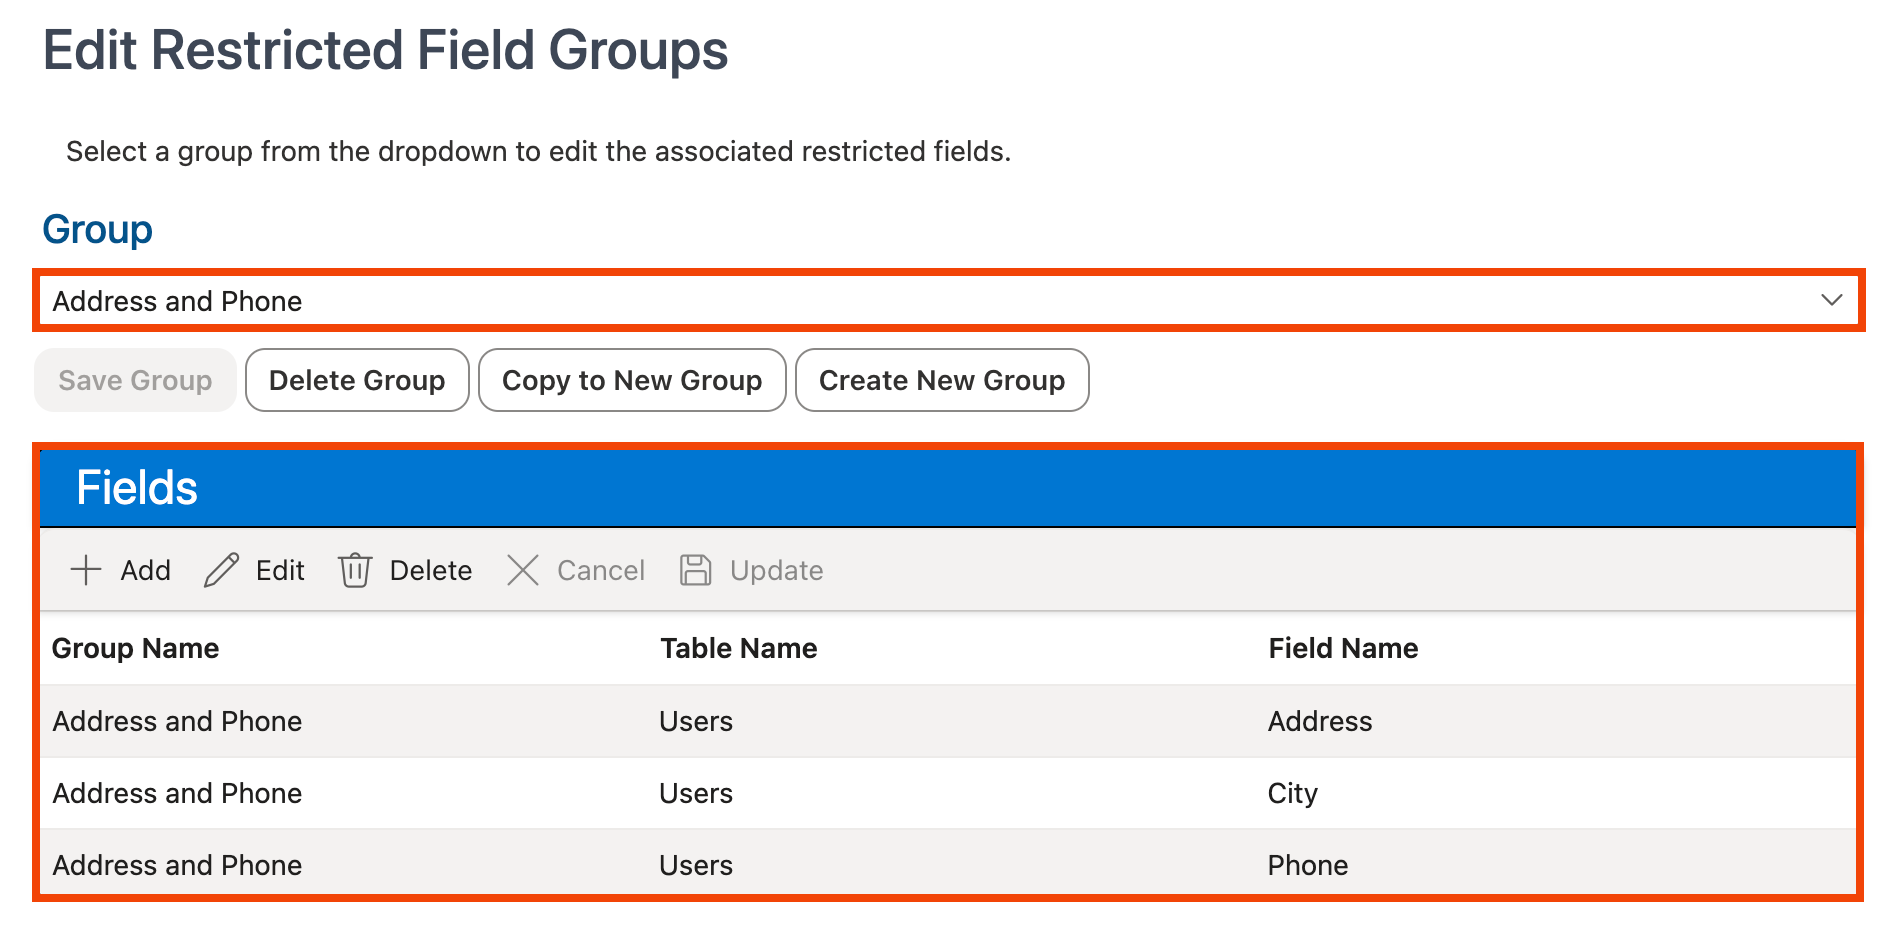
Task: Select the Edit pencil icon
Action: (x=222, y=570)
